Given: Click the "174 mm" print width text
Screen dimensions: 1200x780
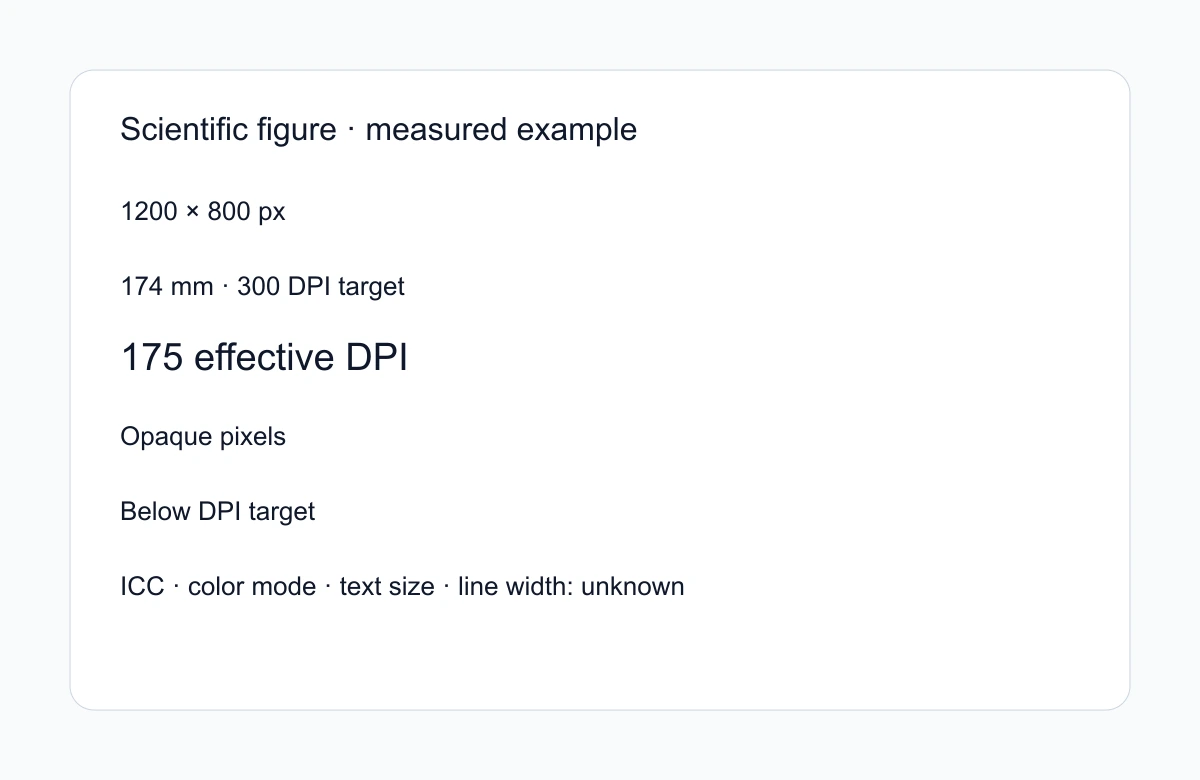Looking at the screenshot, I should pyautogui.click(x=167, y=287).
